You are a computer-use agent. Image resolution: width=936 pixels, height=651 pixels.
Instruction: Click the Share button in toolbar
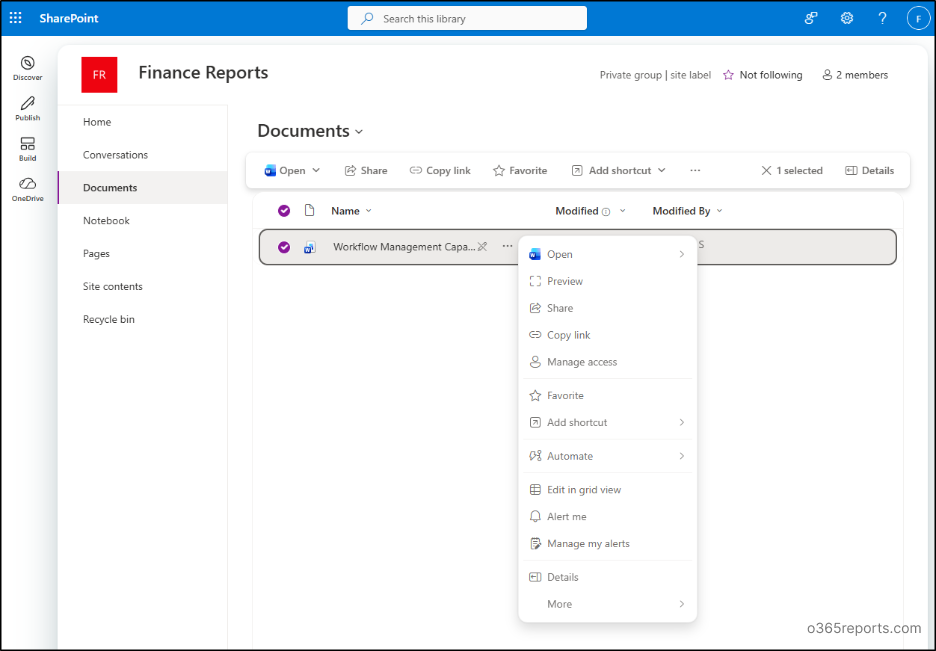pos(366,171)
